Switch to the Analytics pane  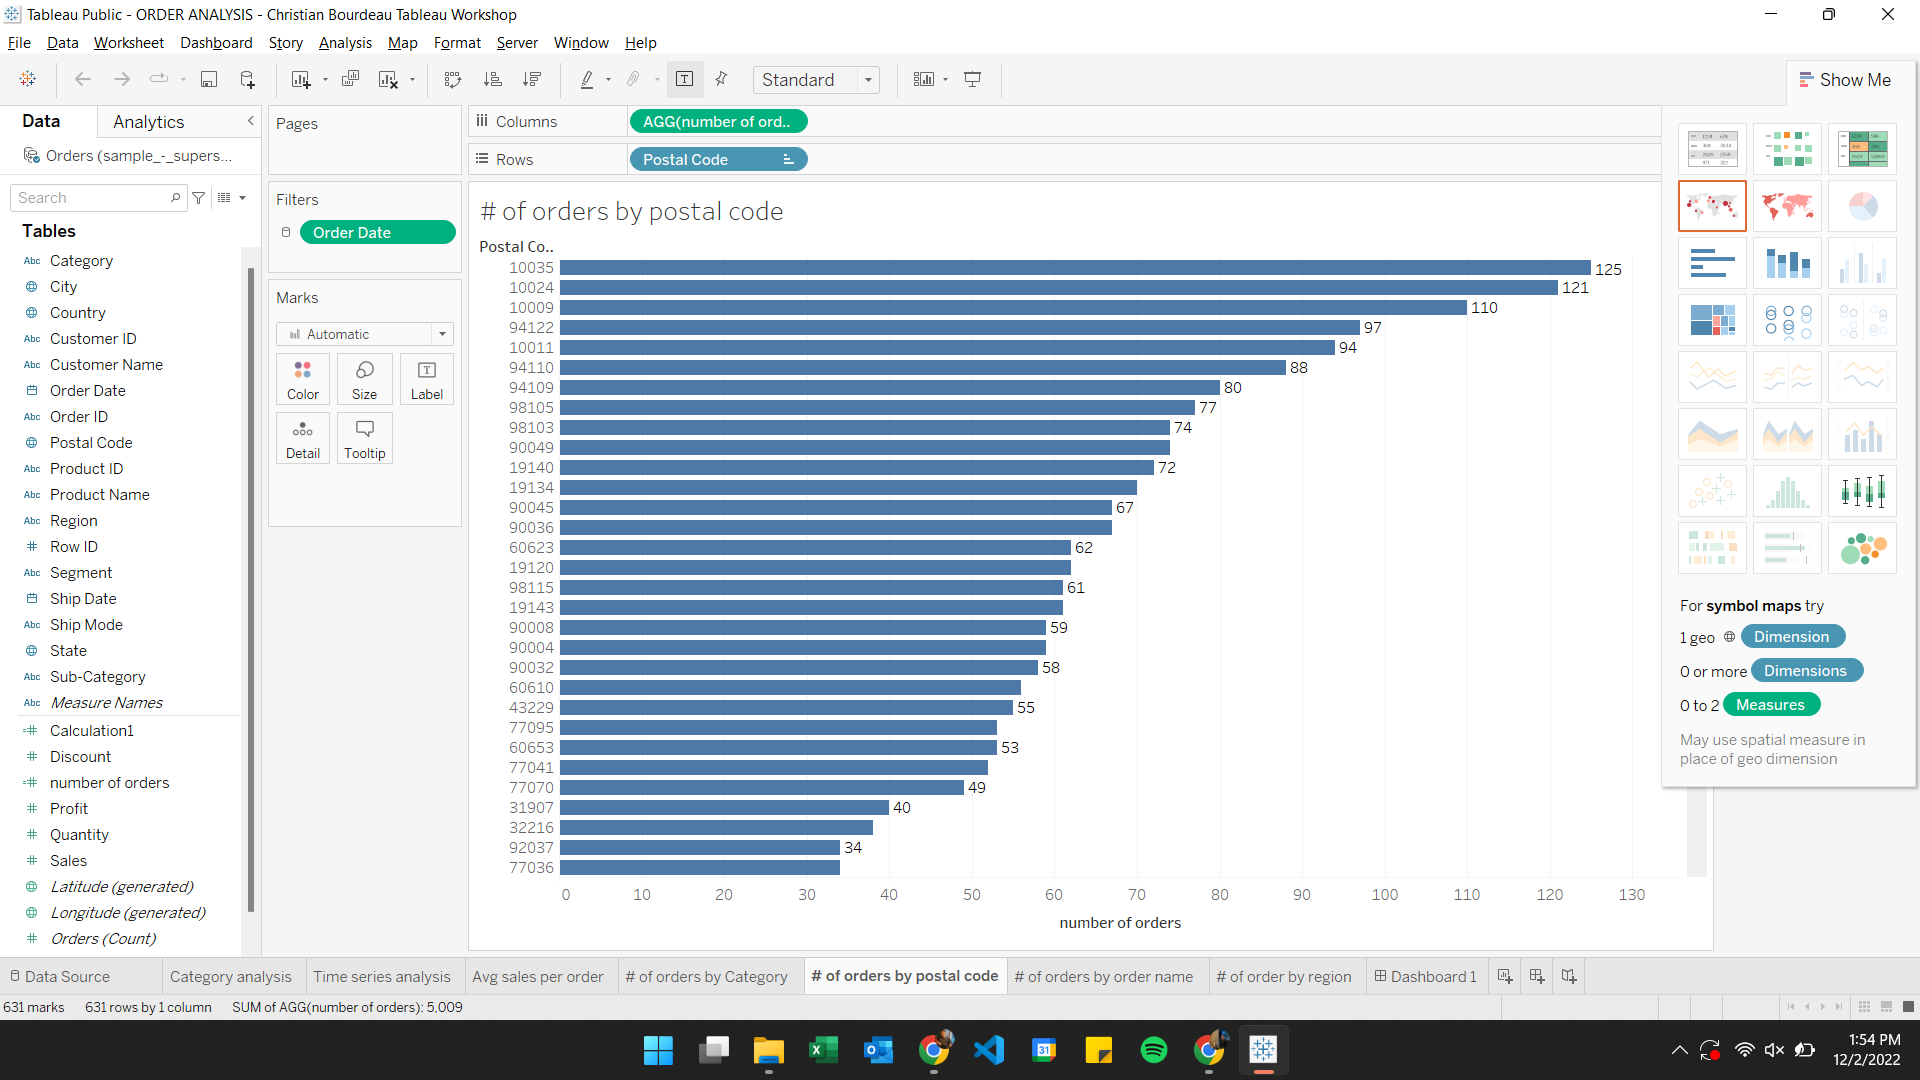[x=147, y=121]
